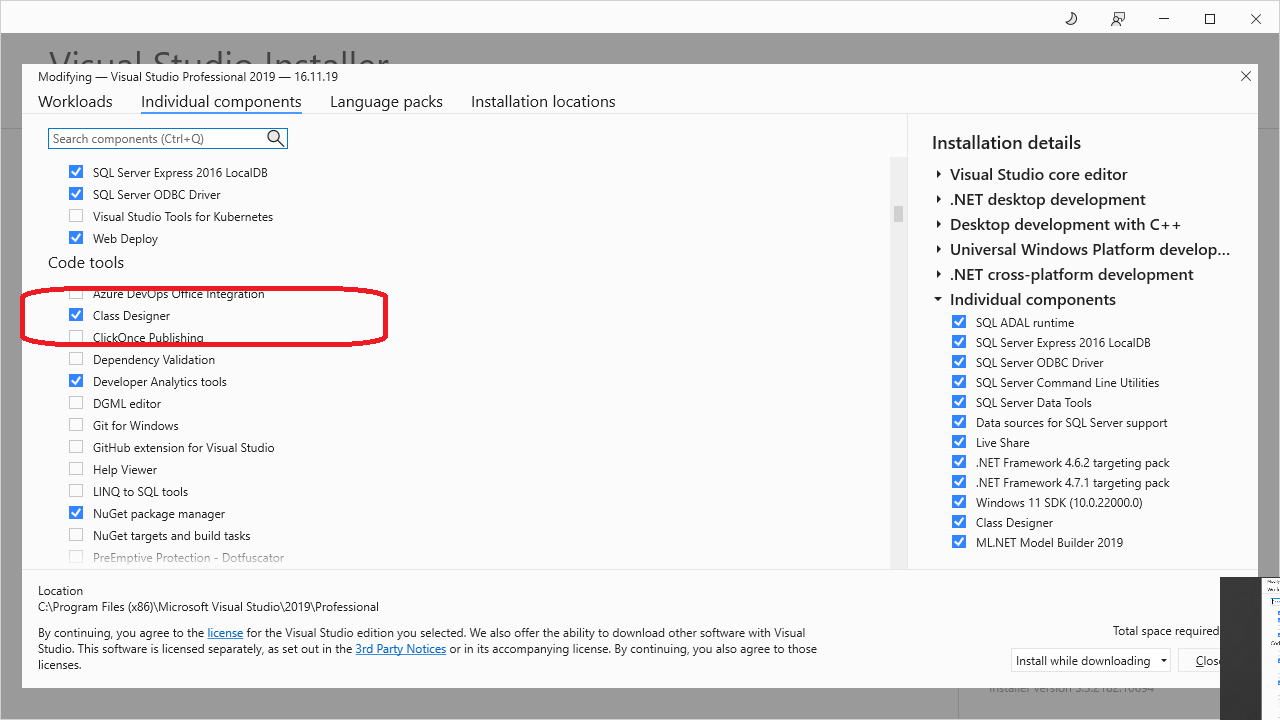Uncheck .NET Framework 4.7.1 targeting pack

tap(959, 482)
